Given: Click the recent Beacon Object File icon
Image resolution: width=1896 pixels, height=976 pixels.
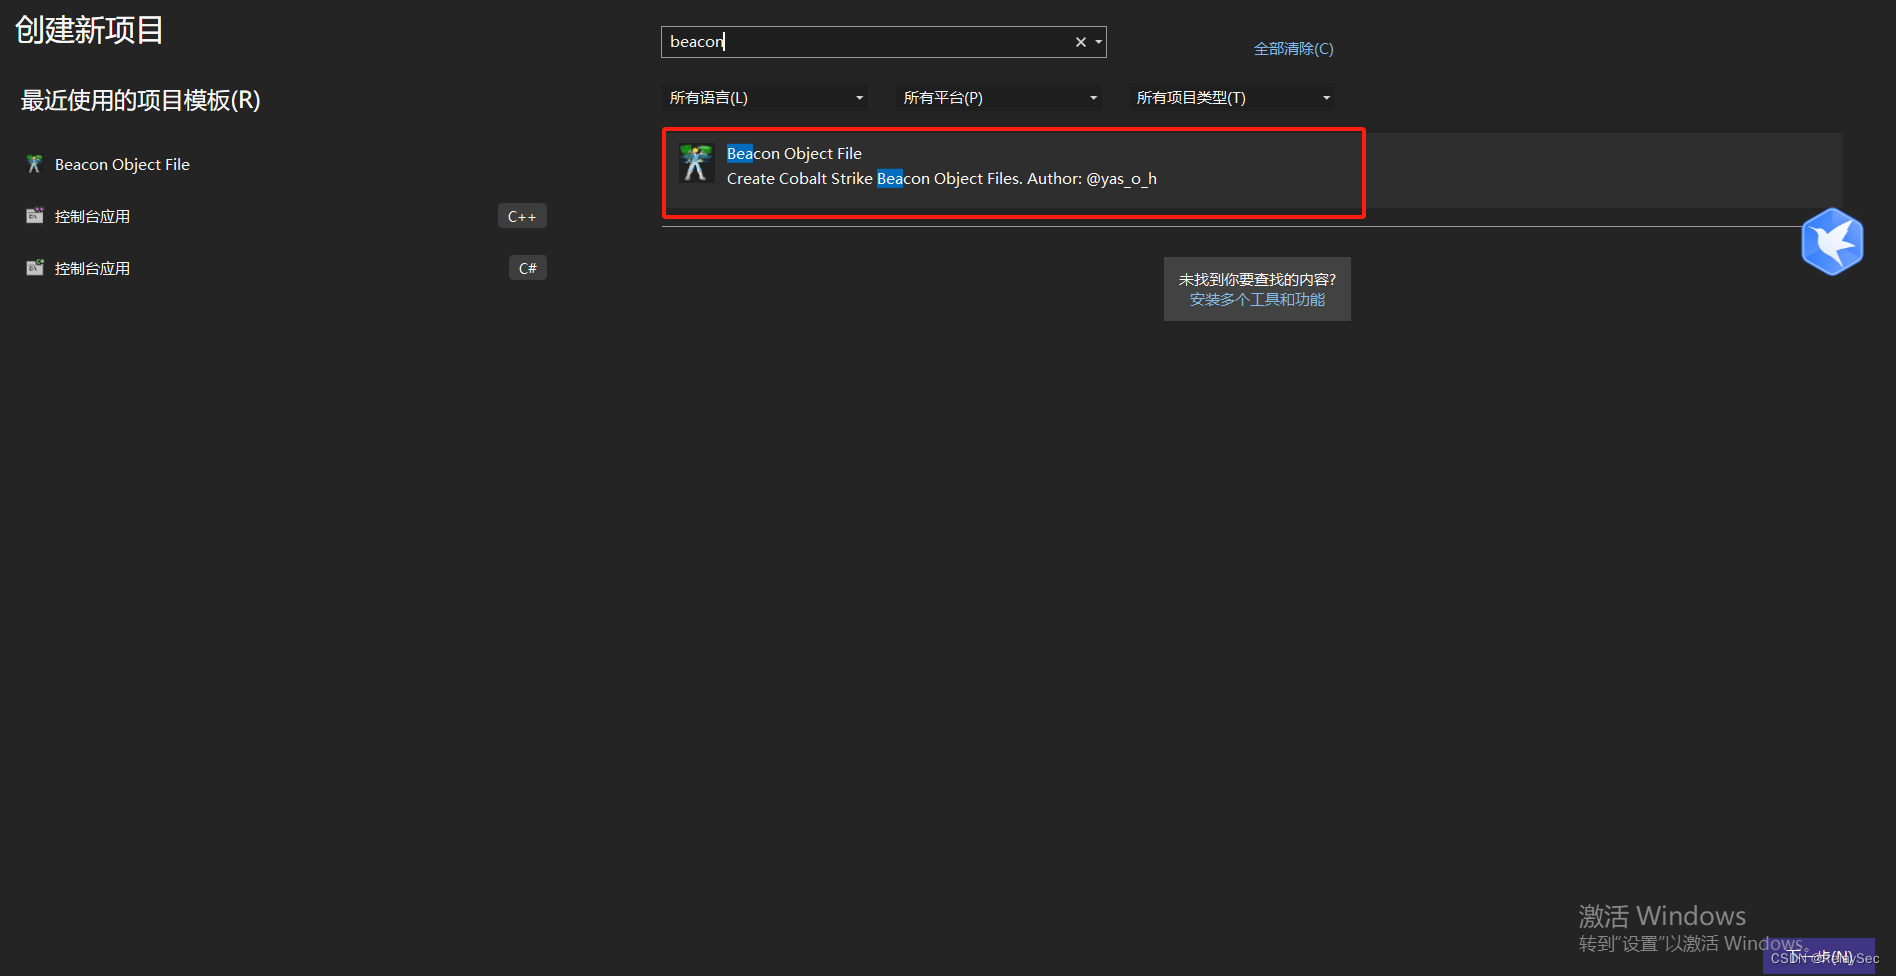Looking at the screenshot, I should coord(34,164).
